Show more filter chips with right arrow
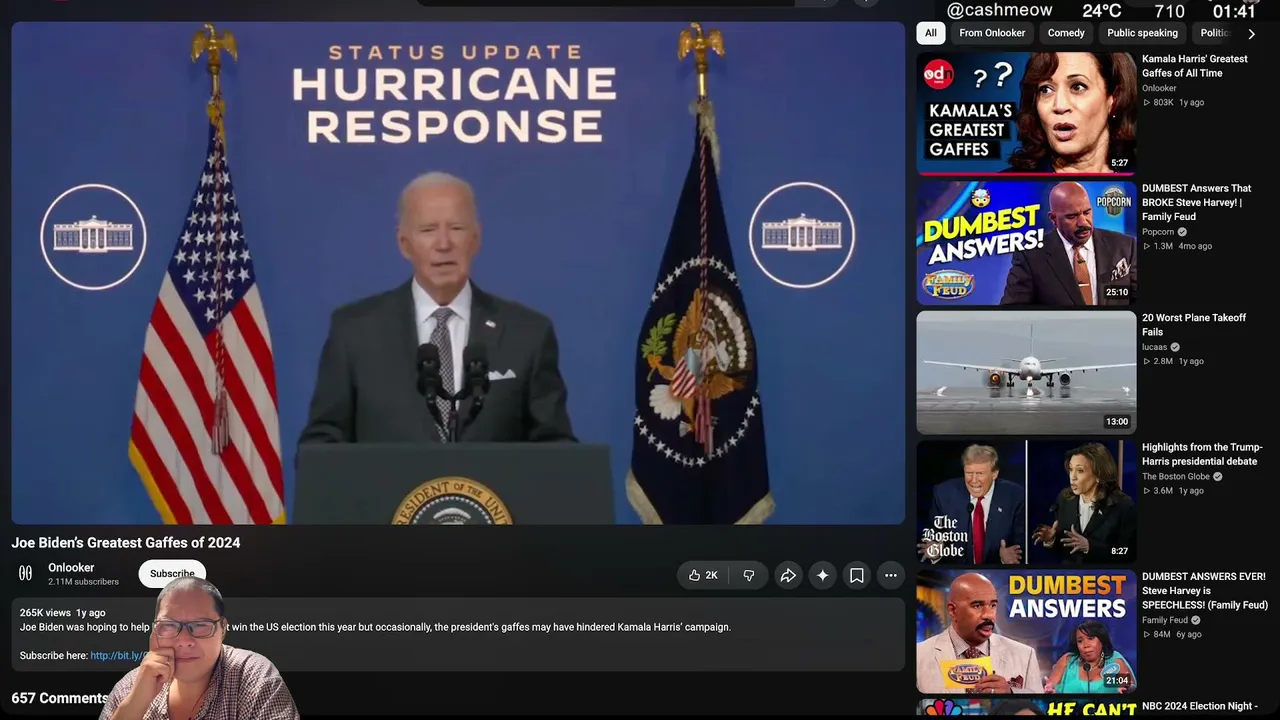The image size is (1280, 720). 1251,33
